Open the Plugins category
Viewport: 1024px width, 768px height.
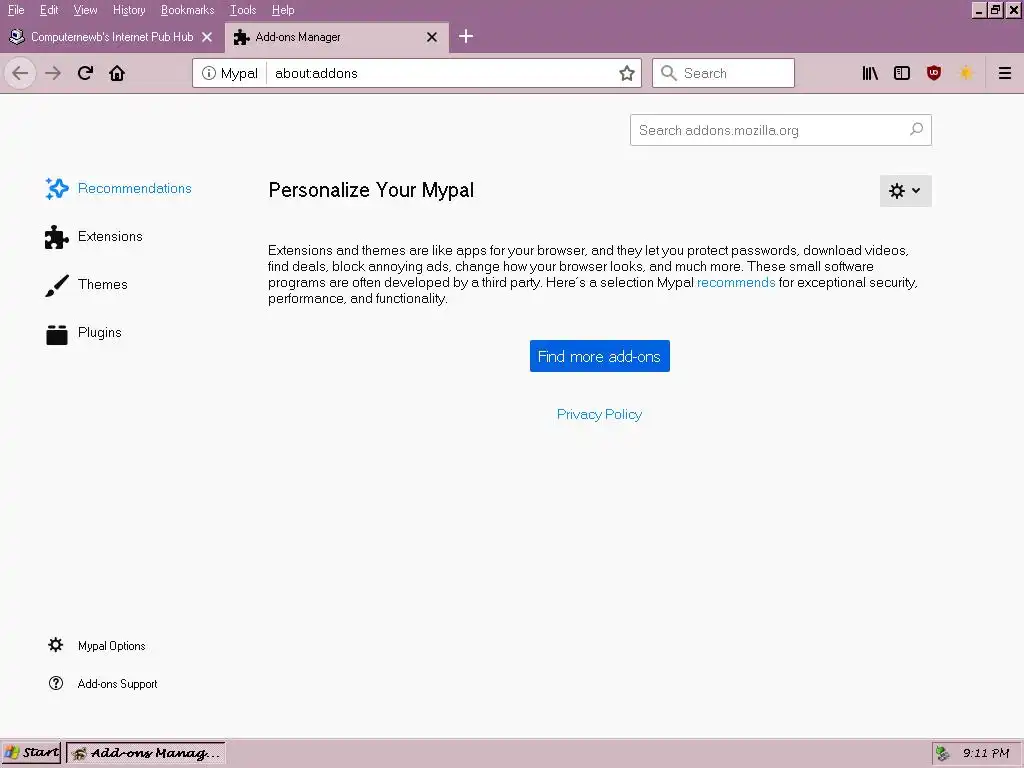coord(83,333)
